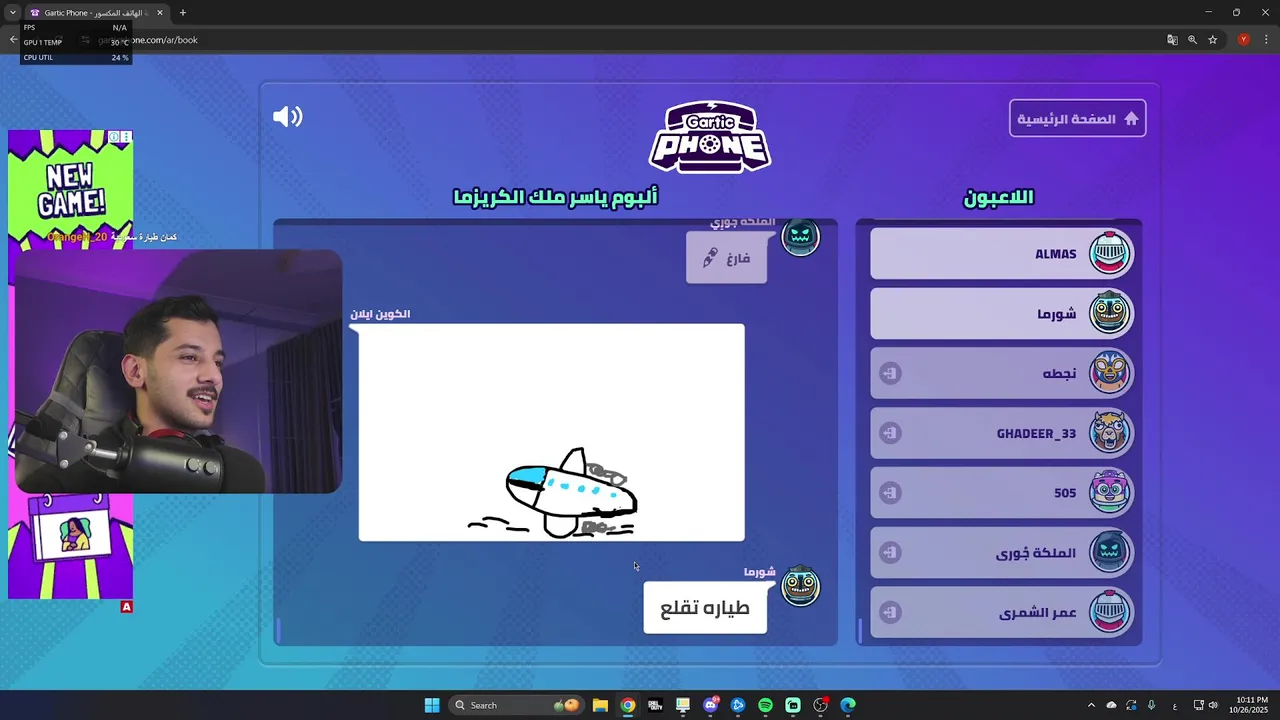The width and height of the screenshot is (1280, 720).
Task: Click ALMAS knight avatar icon
Action: (1109, 253)
